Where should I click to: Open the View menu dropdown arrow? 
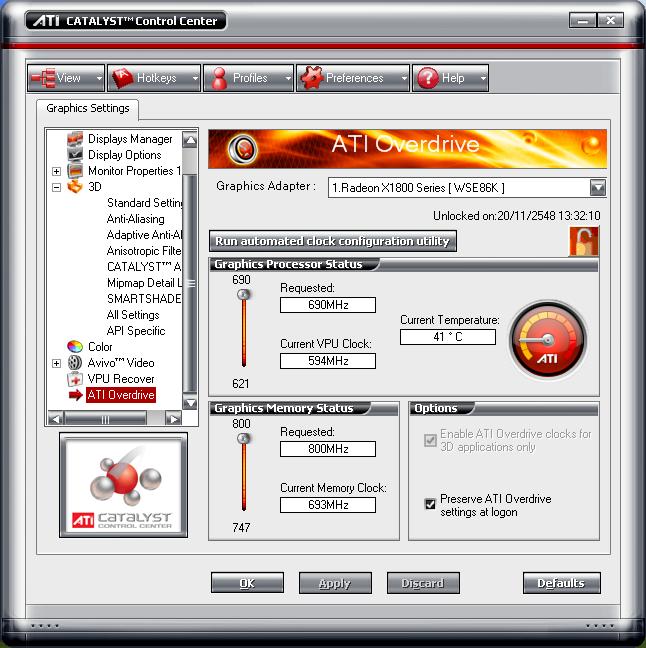[99, 78]
